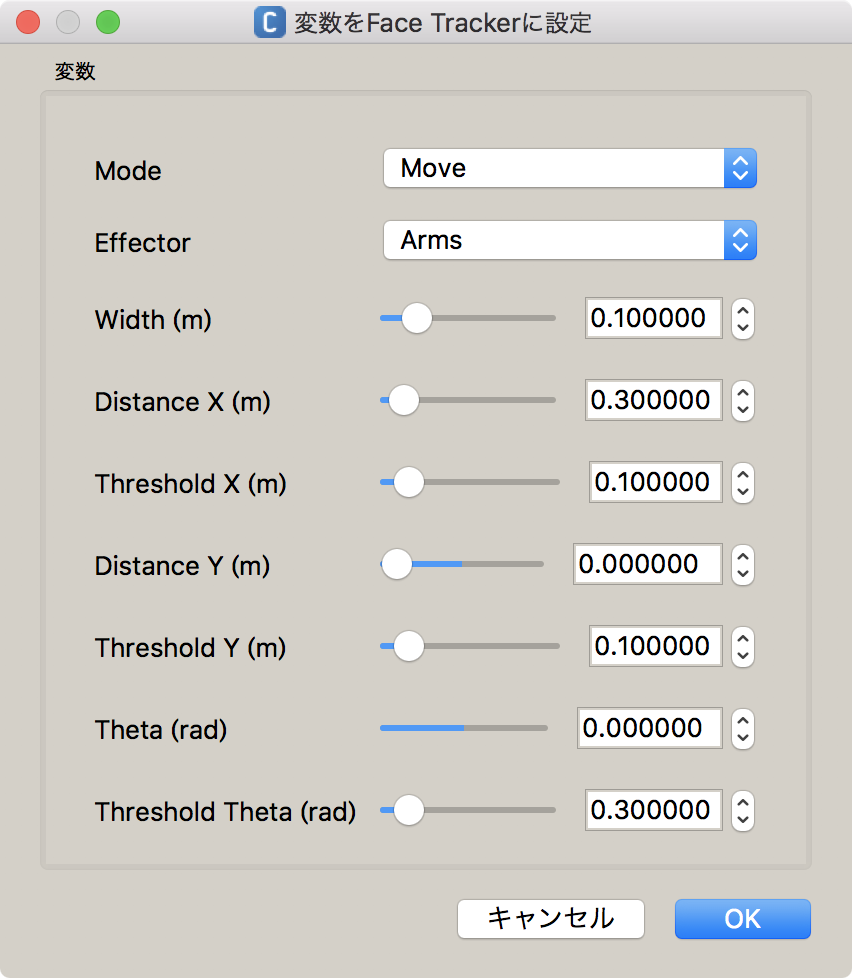
Task: Click the Threshold Y (m) value field
Action: coord(656,646)
